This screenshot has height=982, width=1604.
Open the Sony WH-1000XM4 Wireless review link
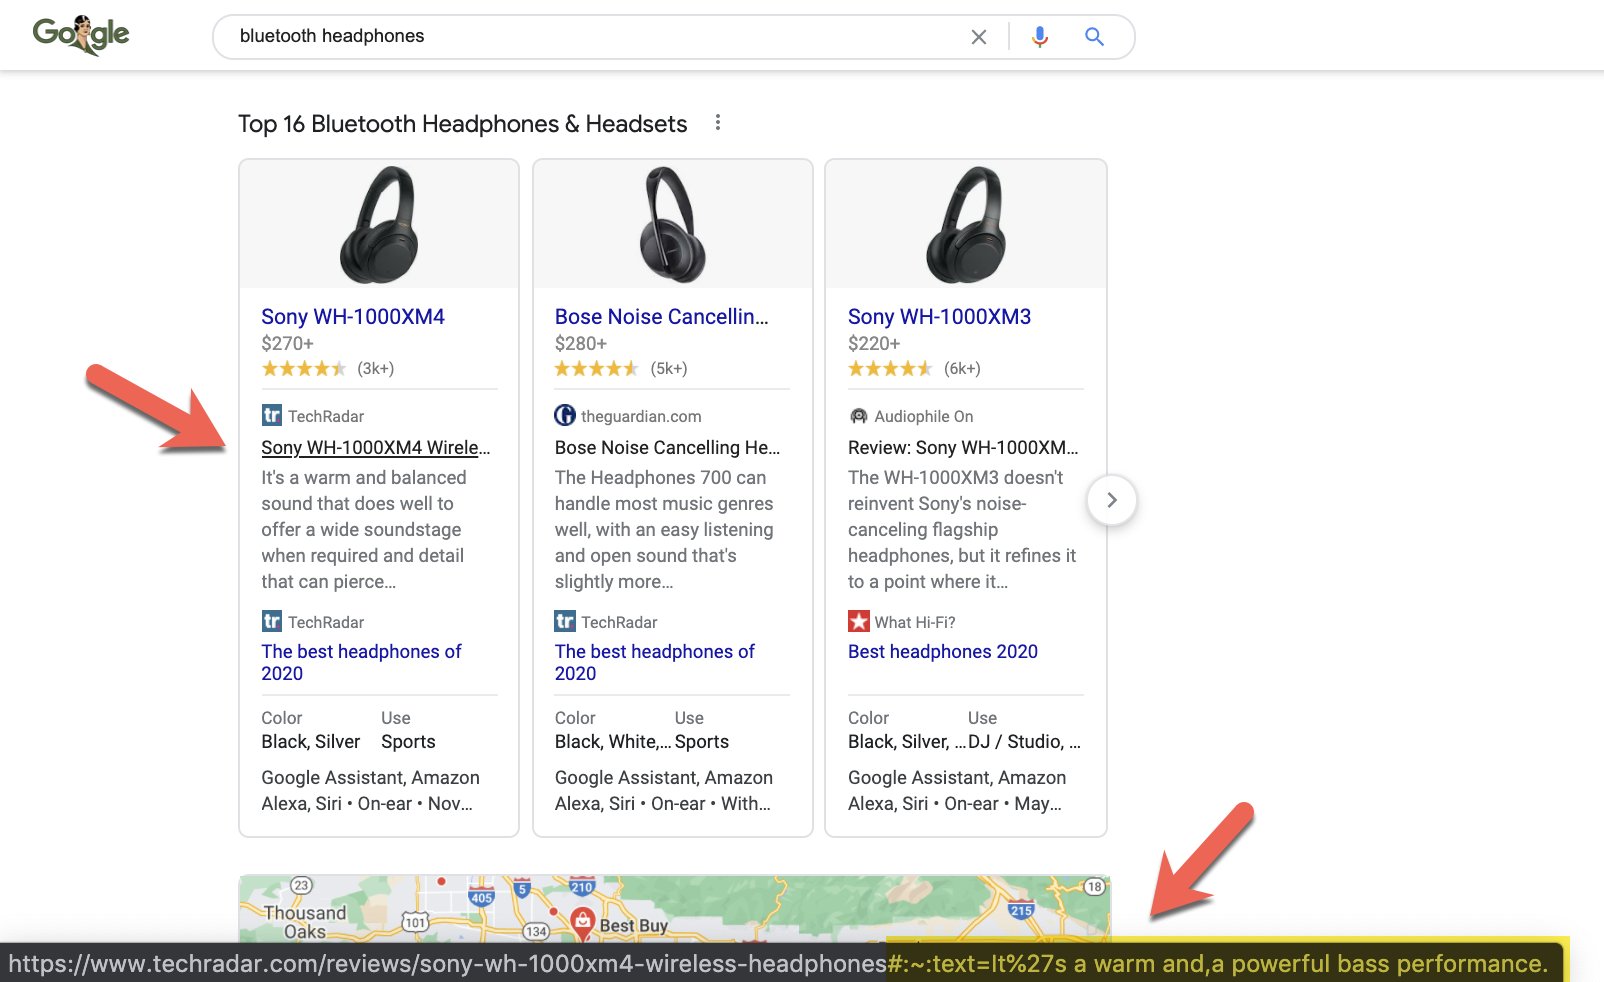pyautogui.click(x=375, y=447)
